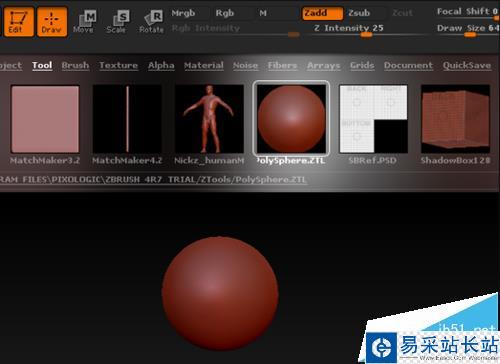The image size is (500, 364).
Task: Adjust the Rgb Intensity slider
Action: (235, 29)
